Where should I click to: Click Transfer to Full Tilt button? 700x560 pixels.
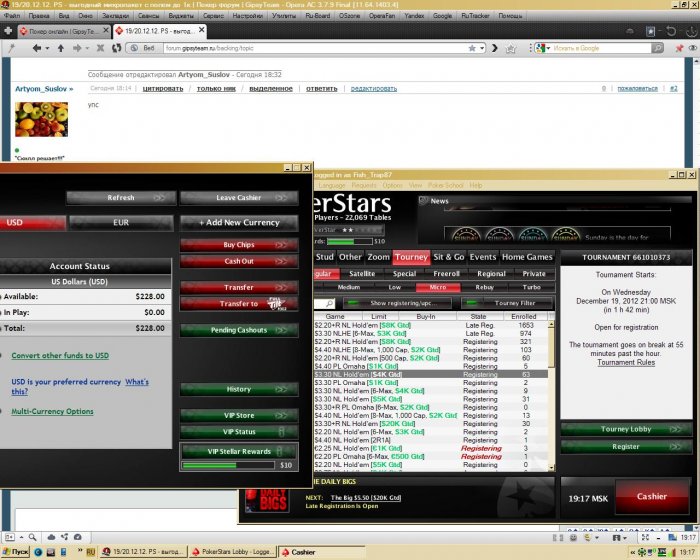239,304
